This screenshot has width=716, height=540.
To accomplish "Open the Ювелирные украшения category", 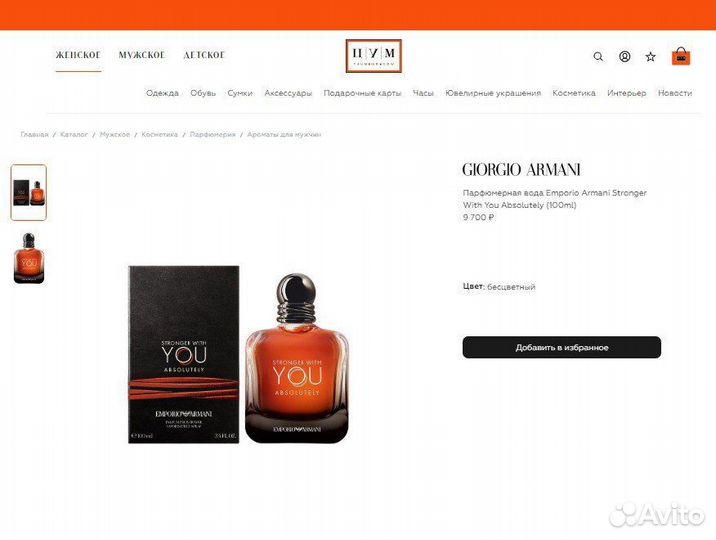I will coord(493,93).
